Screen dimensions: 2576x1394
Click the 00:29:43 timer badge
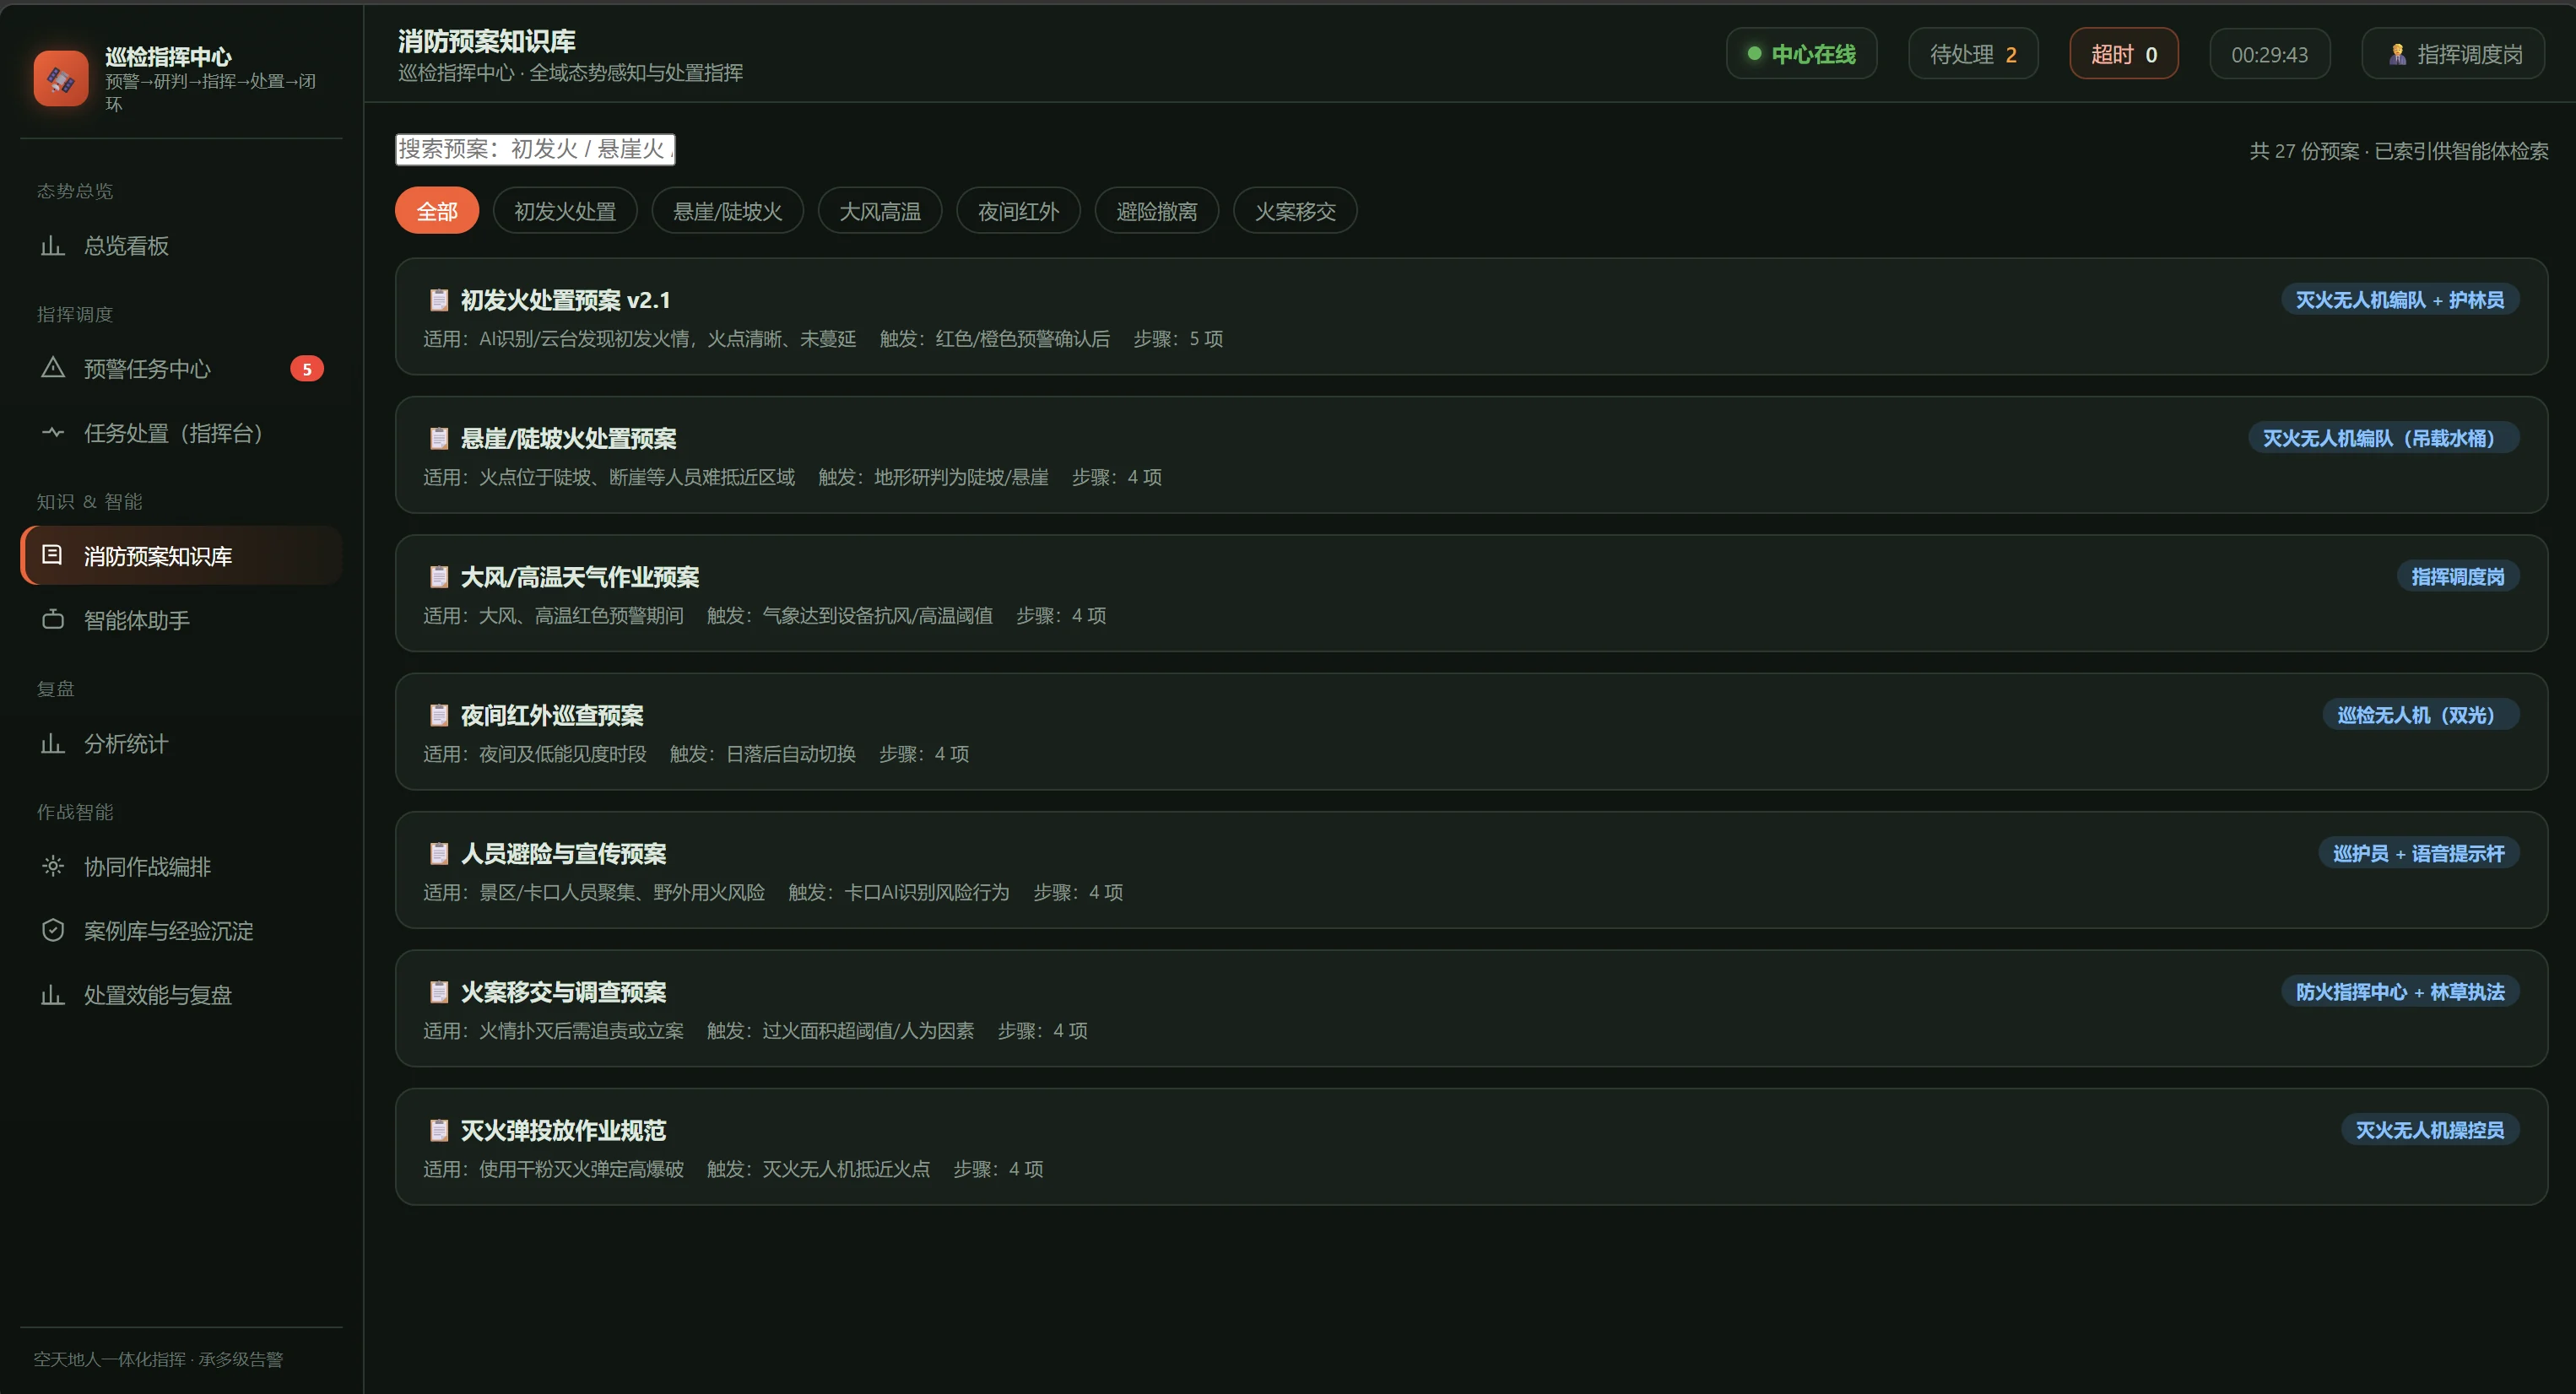point(2269,54)
